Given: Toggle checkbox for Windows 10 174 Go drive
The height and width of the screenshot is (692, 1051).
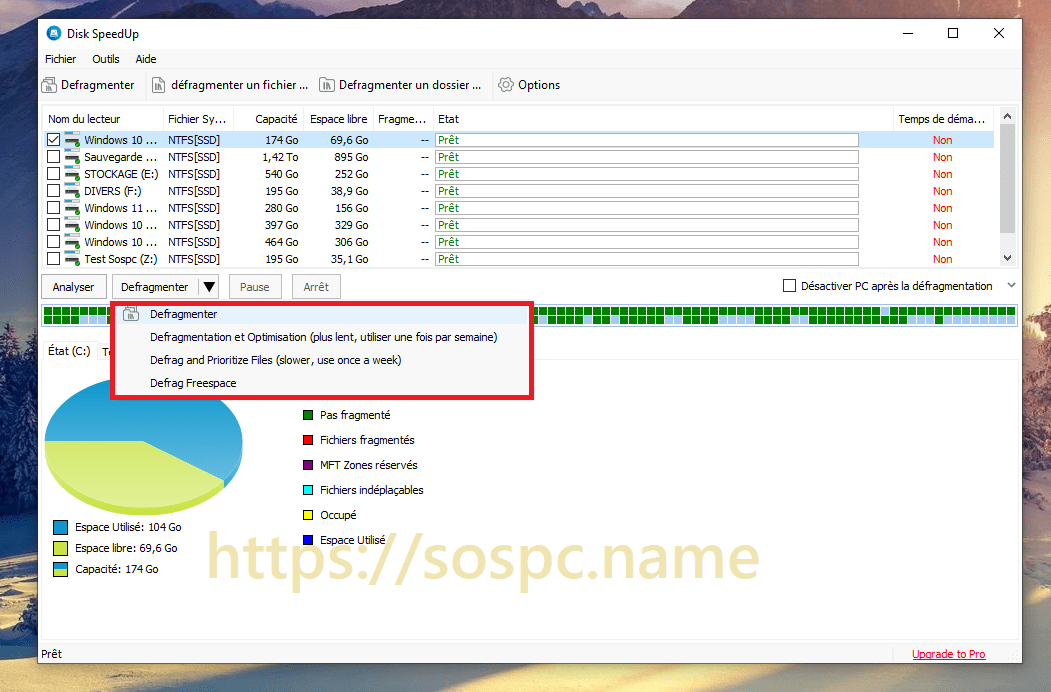Looking at the screenshot, I should click(54, 139).
